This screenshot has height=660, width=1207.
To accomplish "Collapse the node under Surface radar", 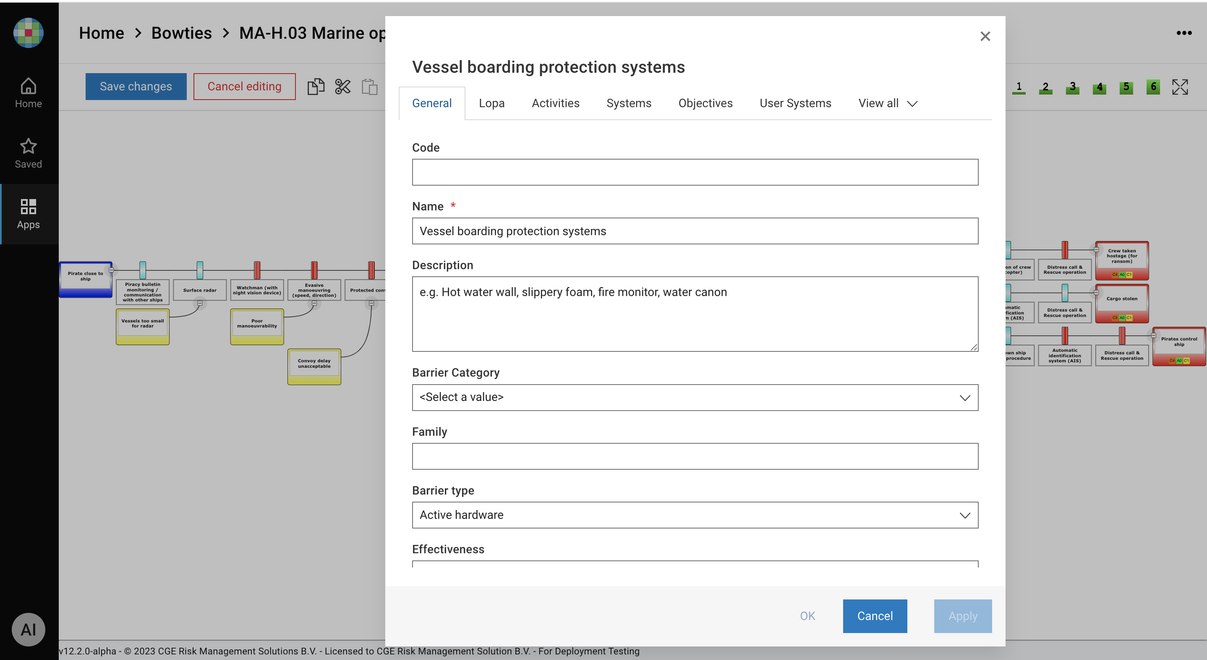I will click(x=200, y=303).
